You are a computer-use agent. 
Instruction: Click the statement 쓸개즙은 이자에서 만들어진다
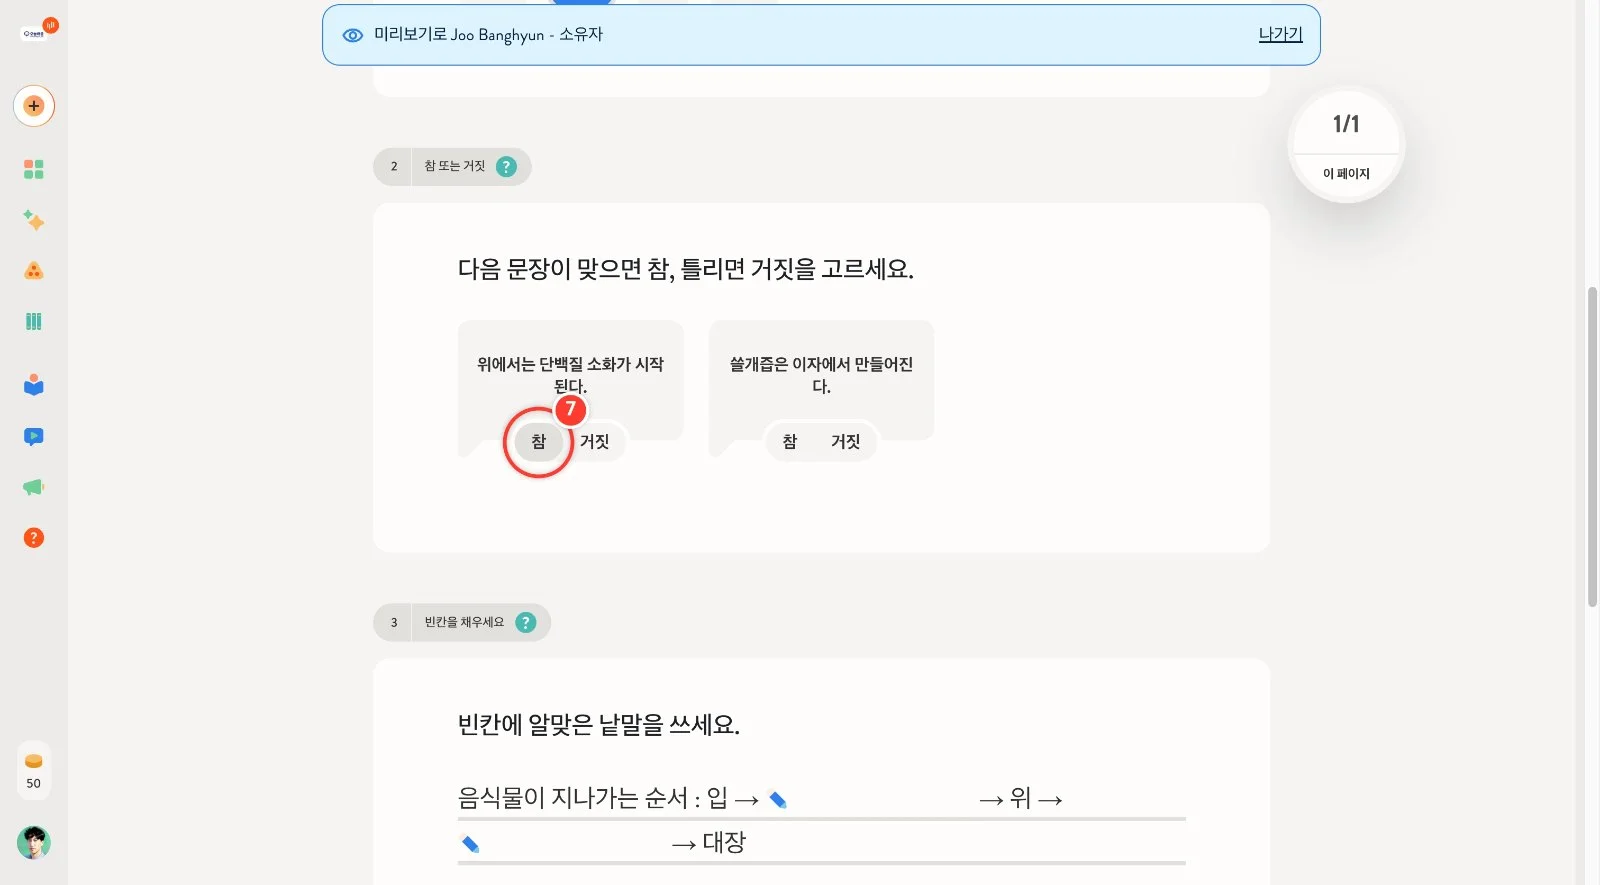point(821,375)
